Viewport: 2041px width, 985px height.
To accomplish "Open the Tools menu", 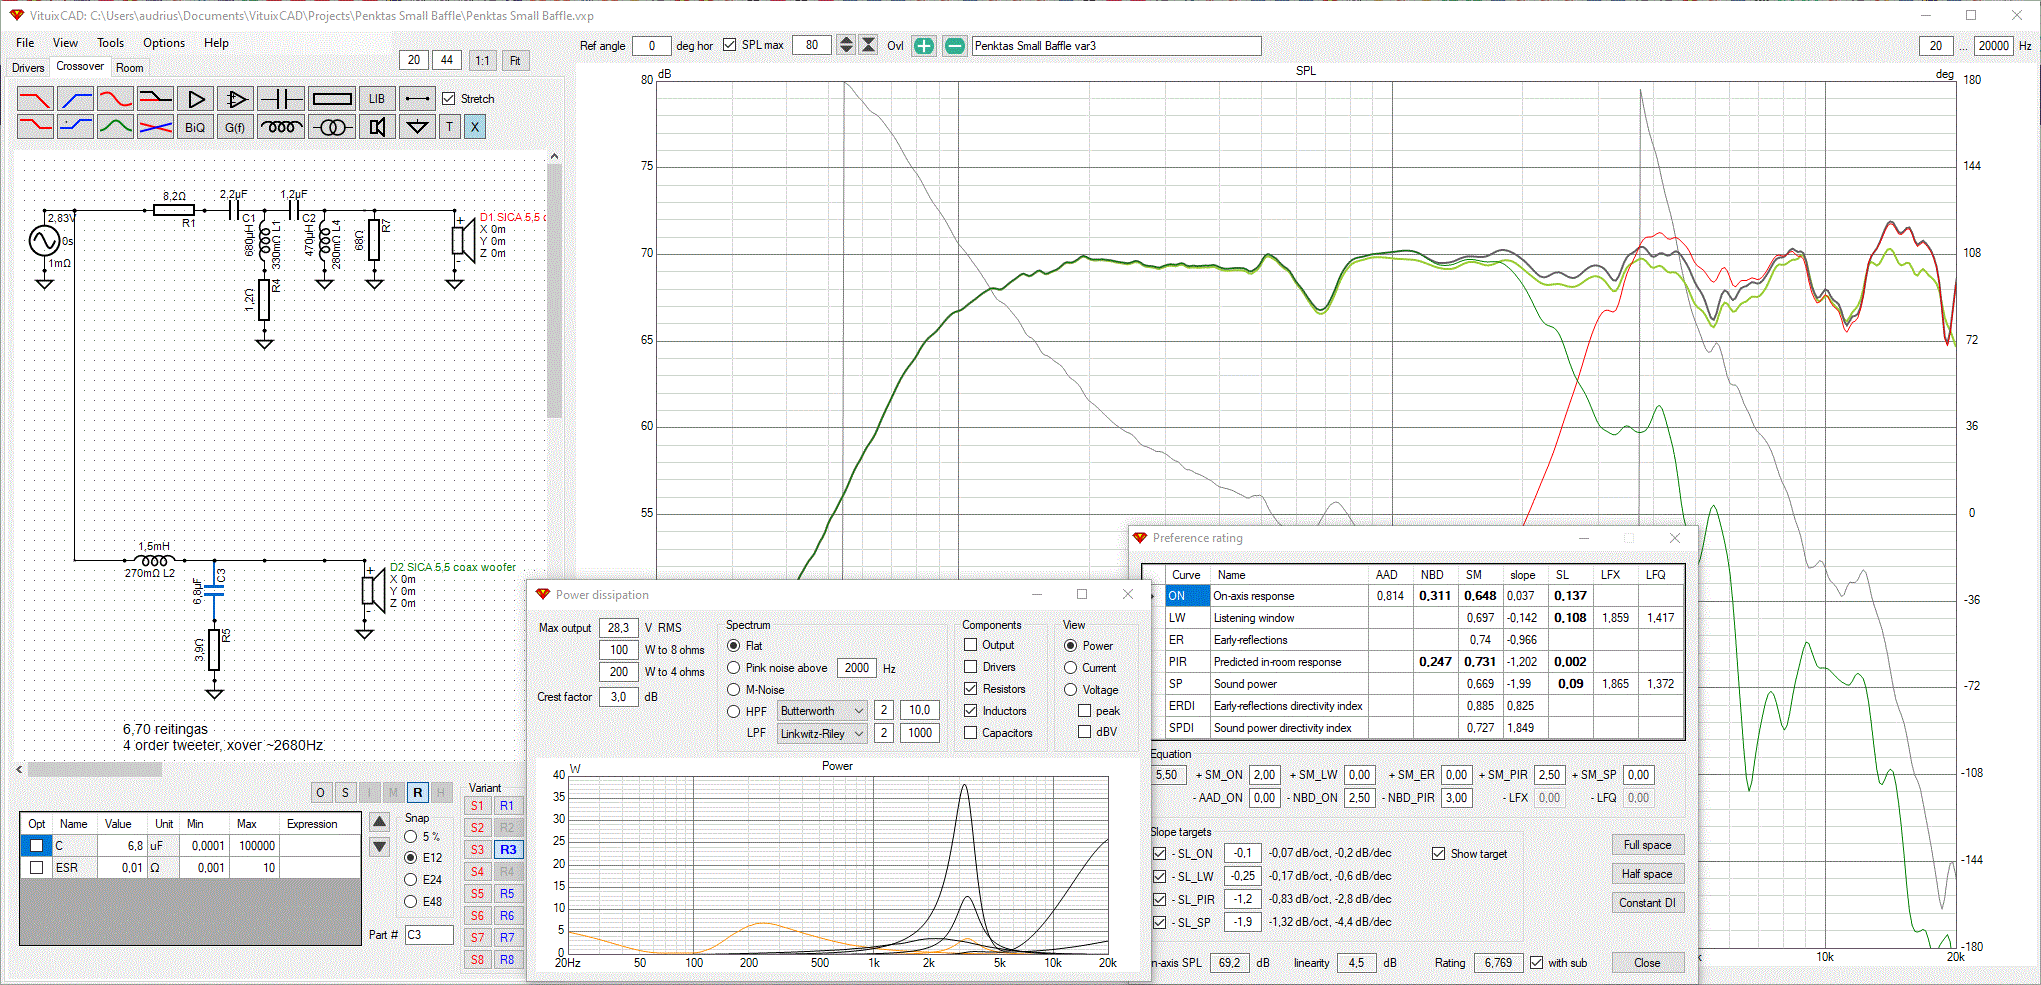I will point(110,43).
